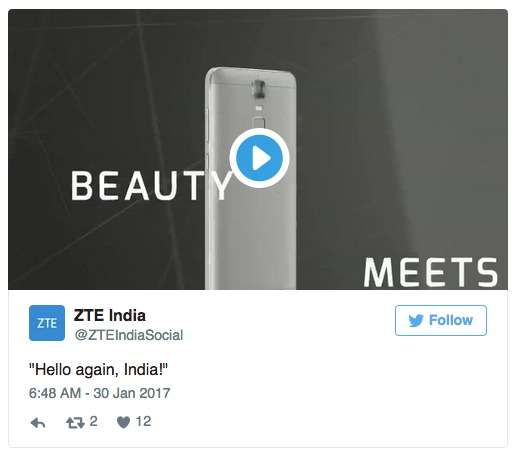Click the MEETS text in the video
The width and height of the screenshot is (518, 455).
[x=430, y=272]
